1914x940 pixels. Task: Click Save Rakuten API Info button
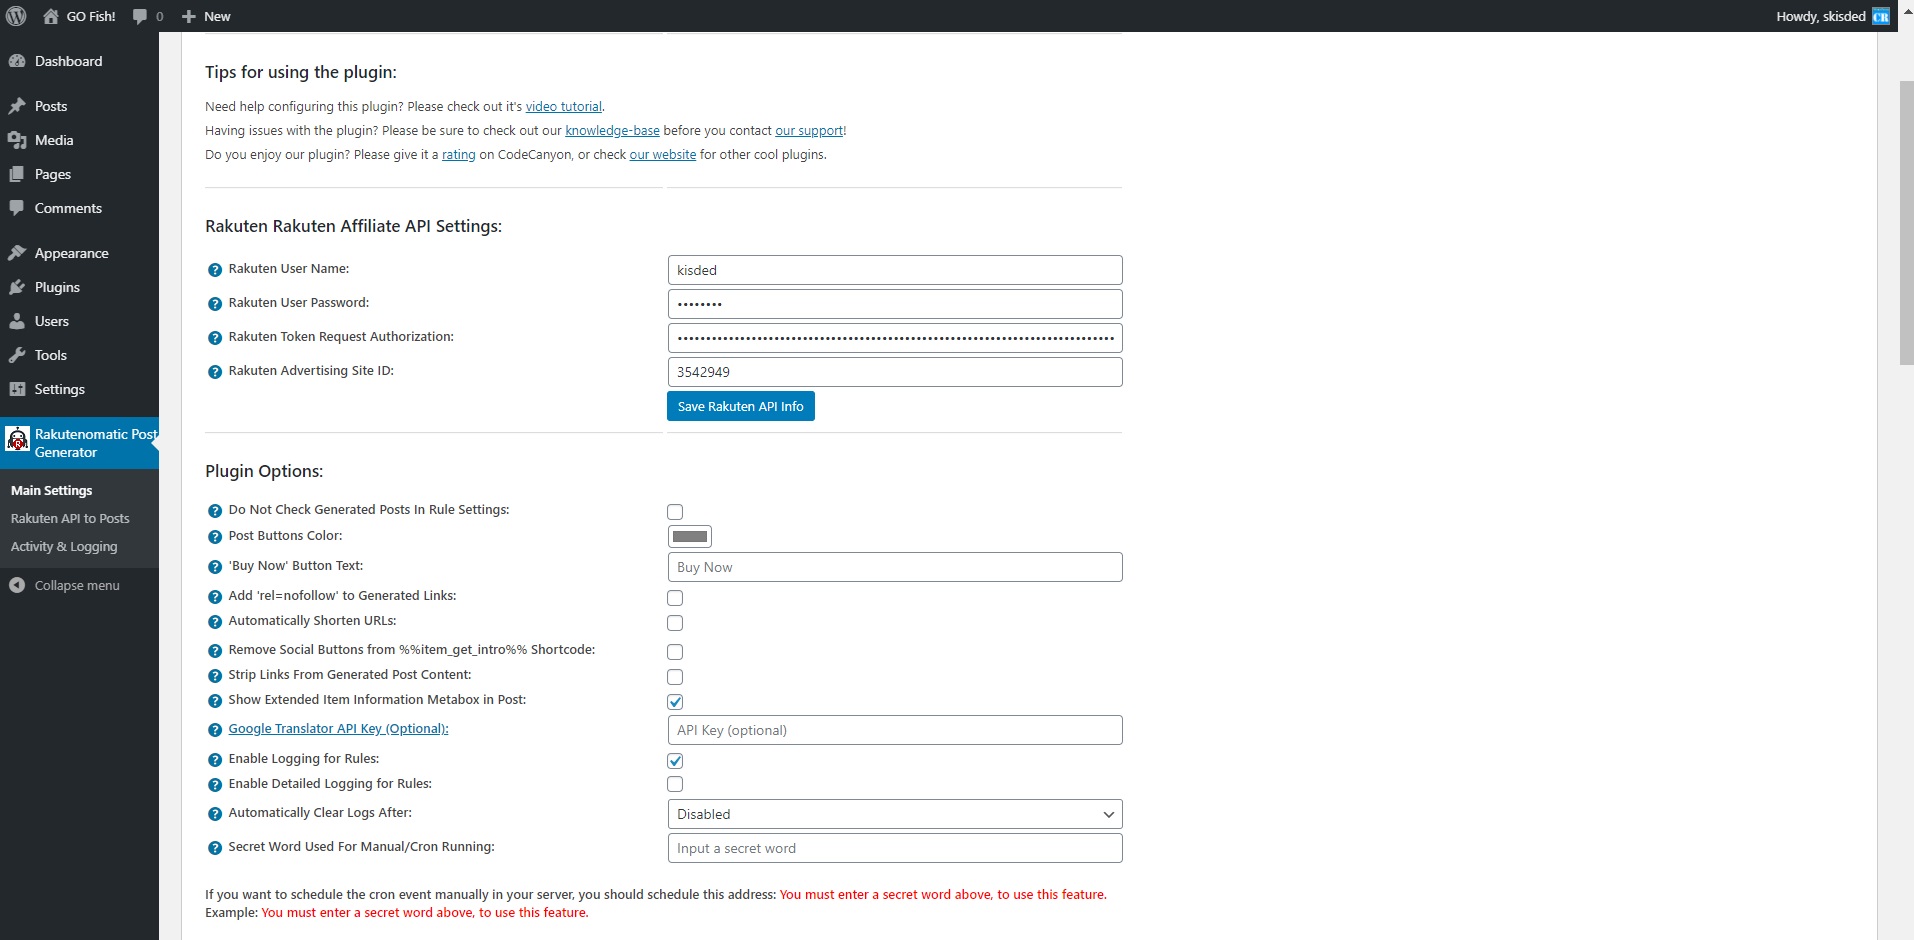coord(740,406)
